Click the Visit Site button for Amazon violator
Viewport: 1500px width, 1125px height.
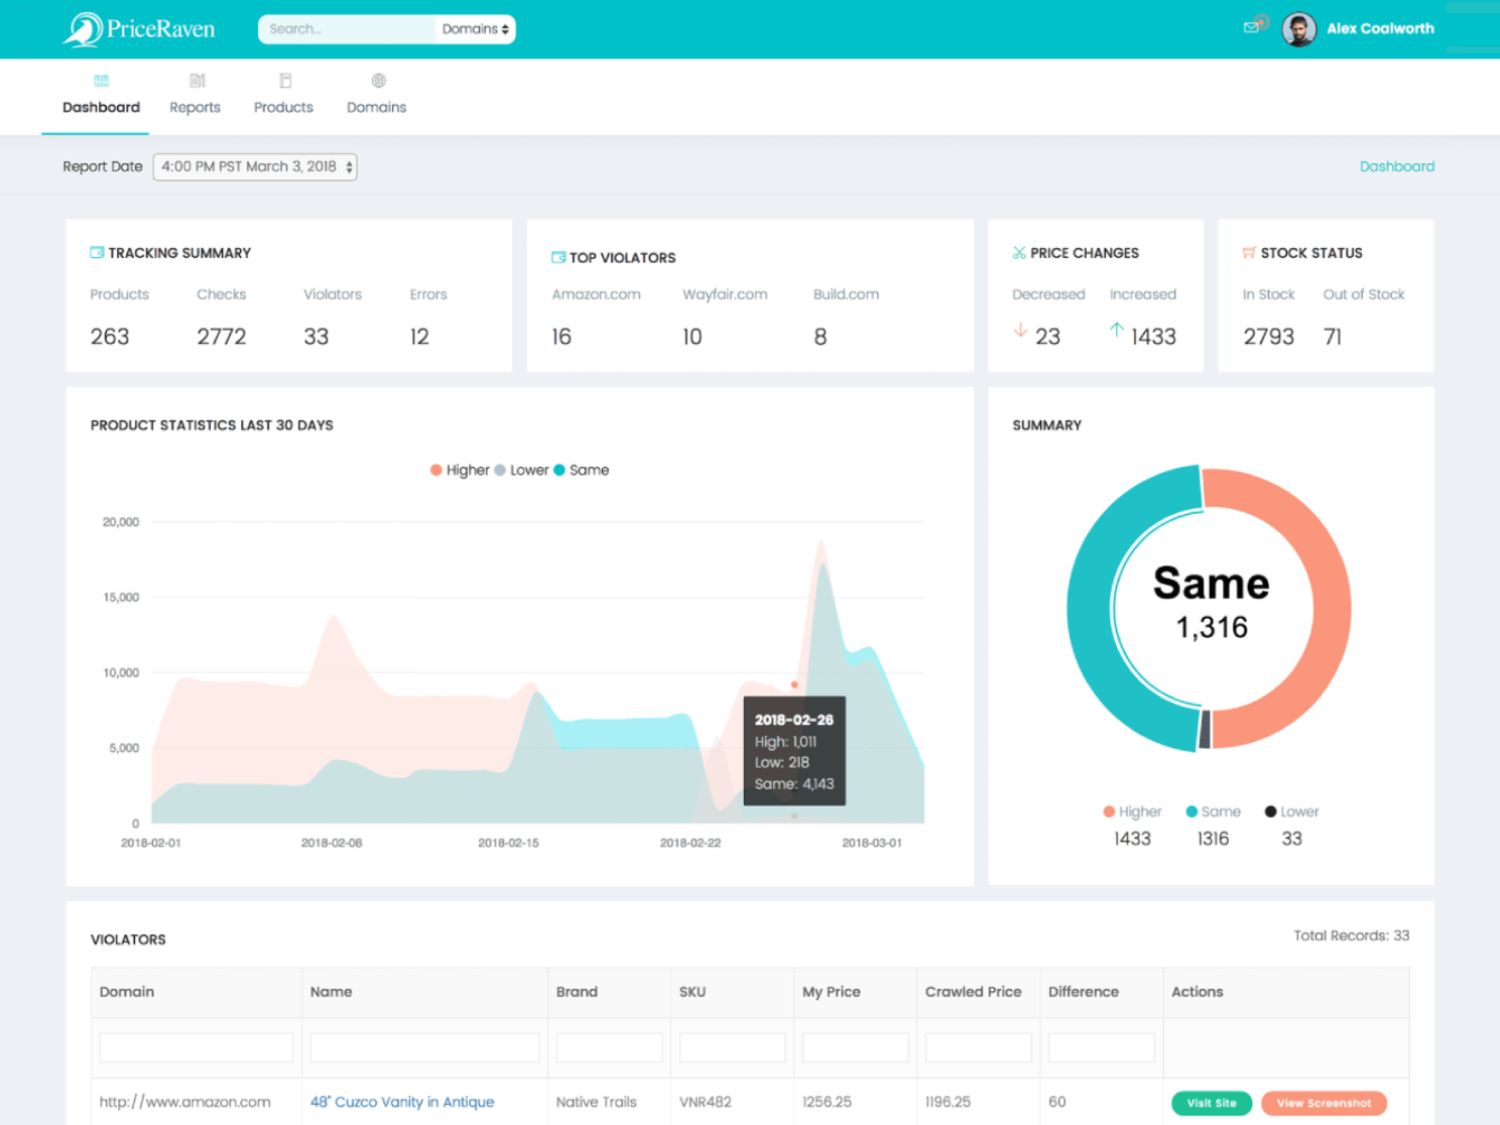point(1210,1103)
